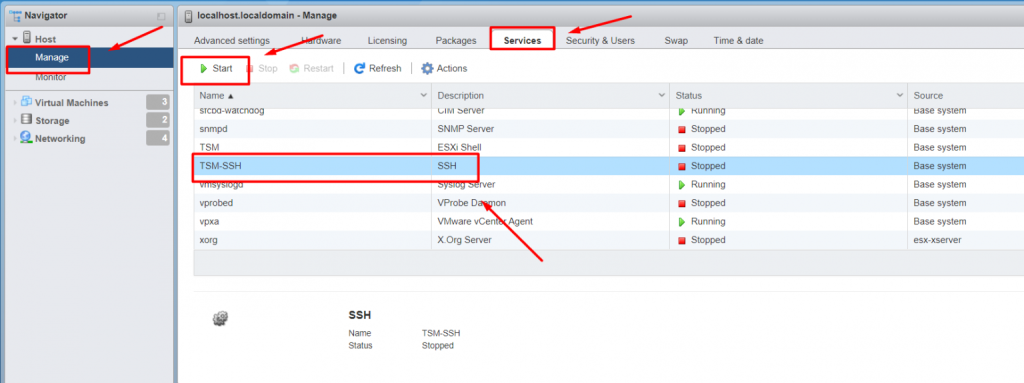1024x383 pixels.
Task: Click the Host server icon in Navigator
Action: pyautogui.click(x=27, y=38)
